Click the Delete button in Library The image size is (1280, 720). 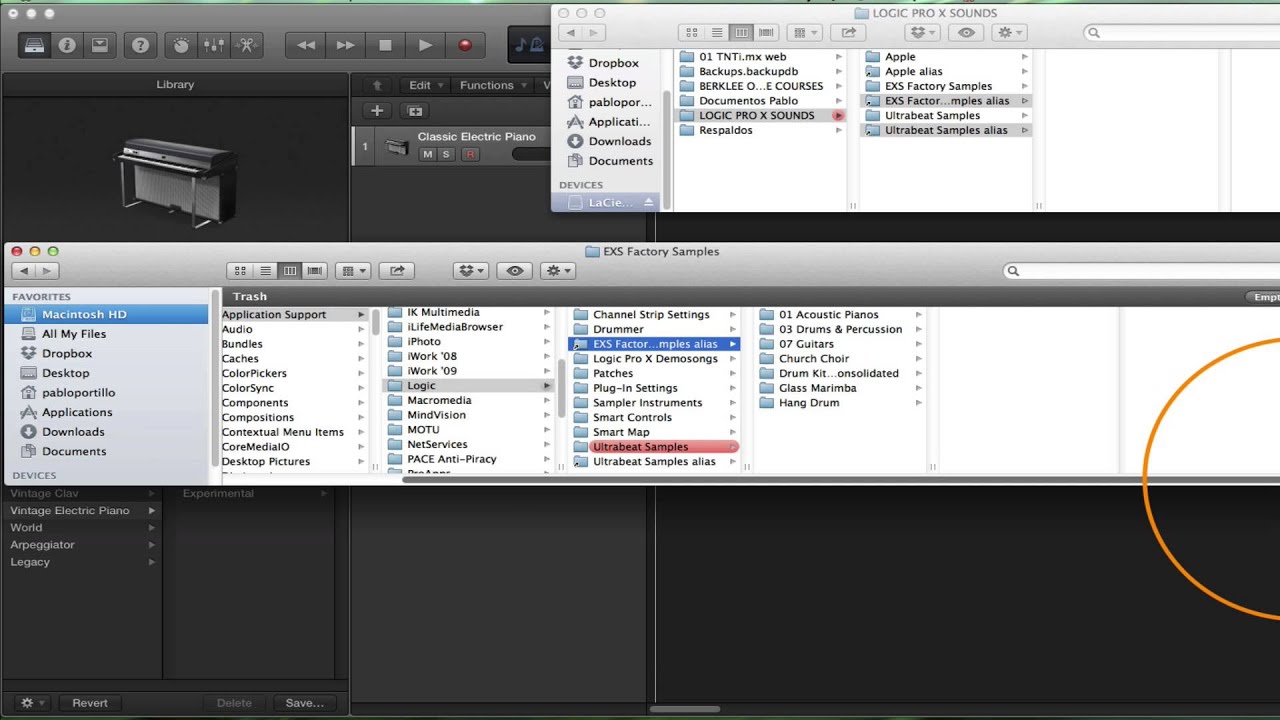234,703
